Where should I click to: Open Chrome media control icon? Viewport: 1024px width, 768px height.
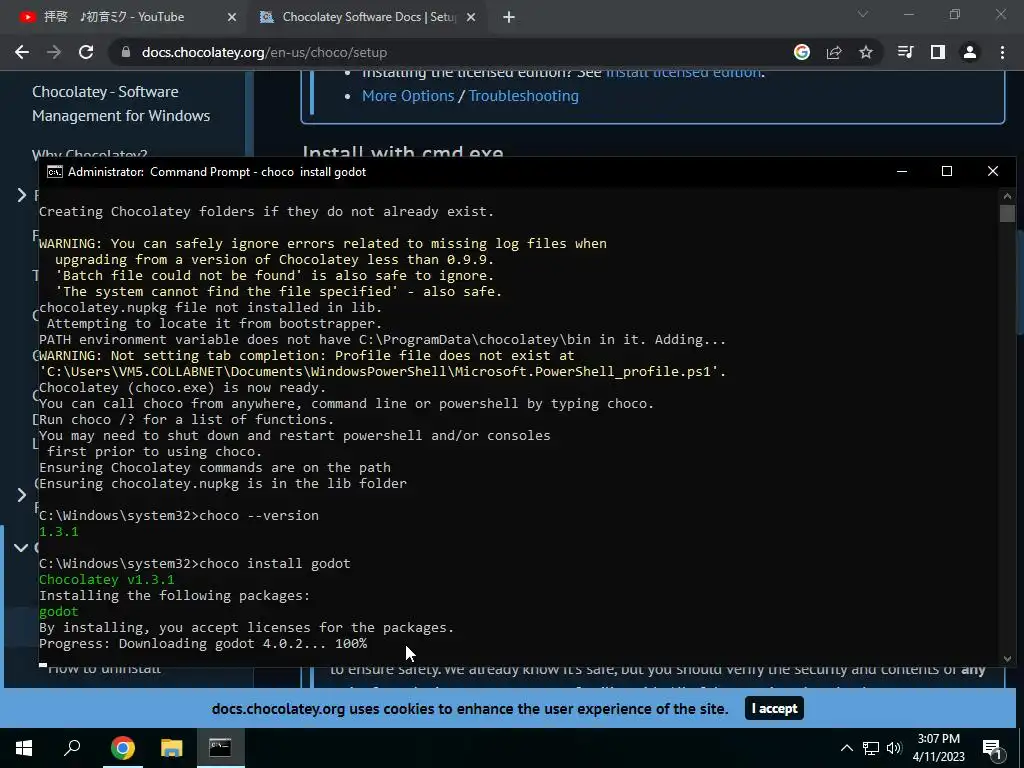[905, 52]
